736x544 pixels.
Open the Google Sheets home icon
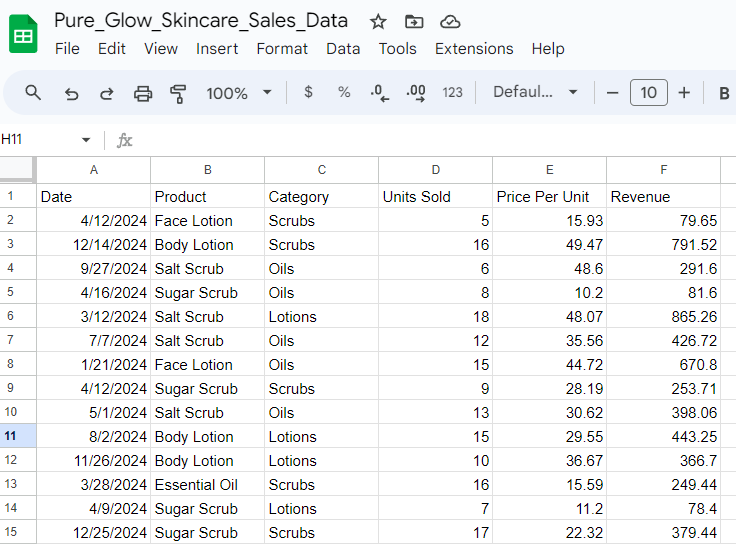23,34
